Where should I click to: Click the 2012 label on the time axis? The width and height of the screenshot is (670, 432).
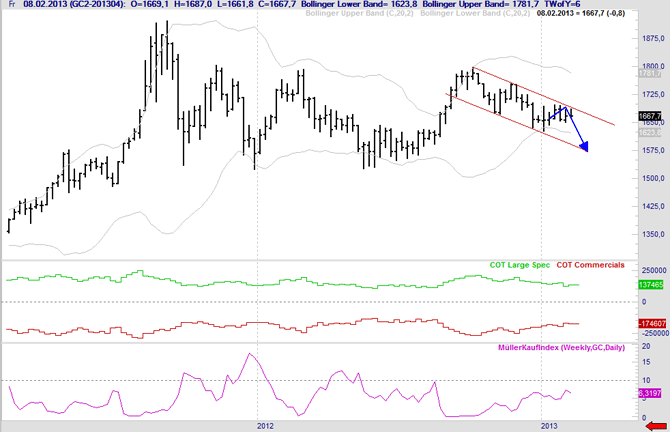(265, 425)
